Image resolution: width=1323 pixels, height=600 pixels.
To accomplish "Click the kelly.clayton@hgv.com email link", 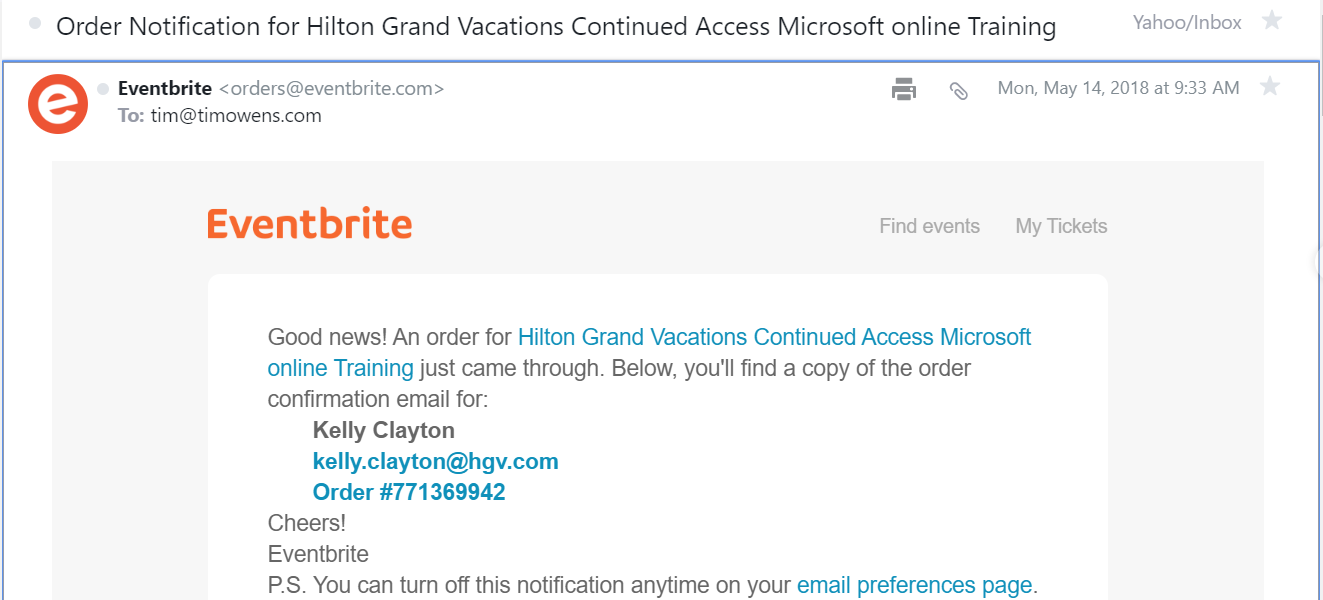I will (x=436, y=461).
